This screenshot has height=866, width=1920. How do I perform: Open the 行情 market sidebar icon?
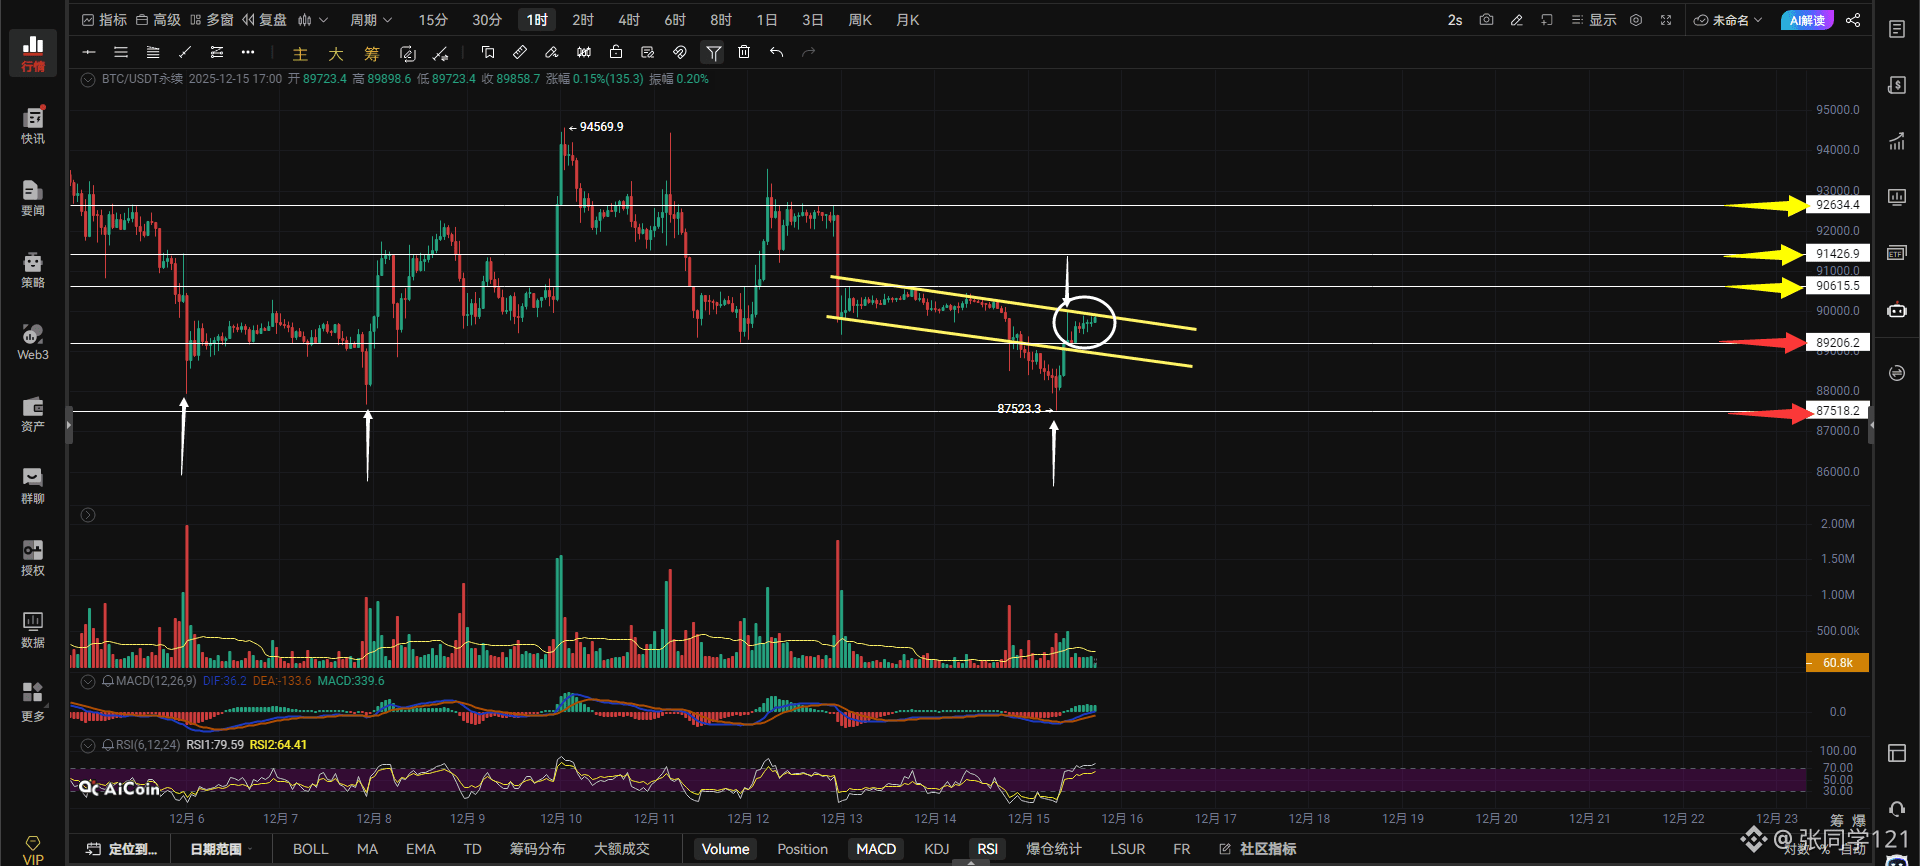coord(33,53)
